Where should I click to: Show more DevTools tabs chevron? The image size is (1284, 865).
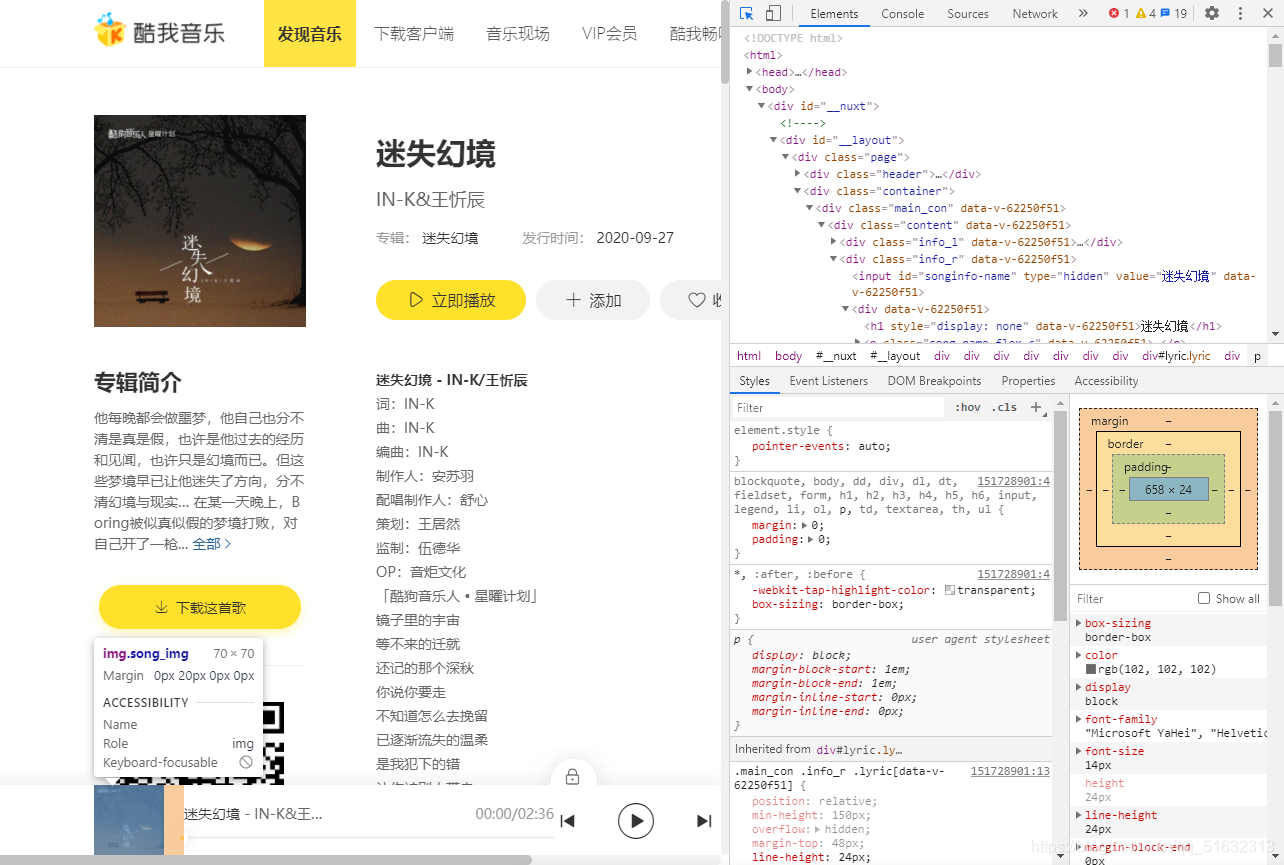[1083, 13]
